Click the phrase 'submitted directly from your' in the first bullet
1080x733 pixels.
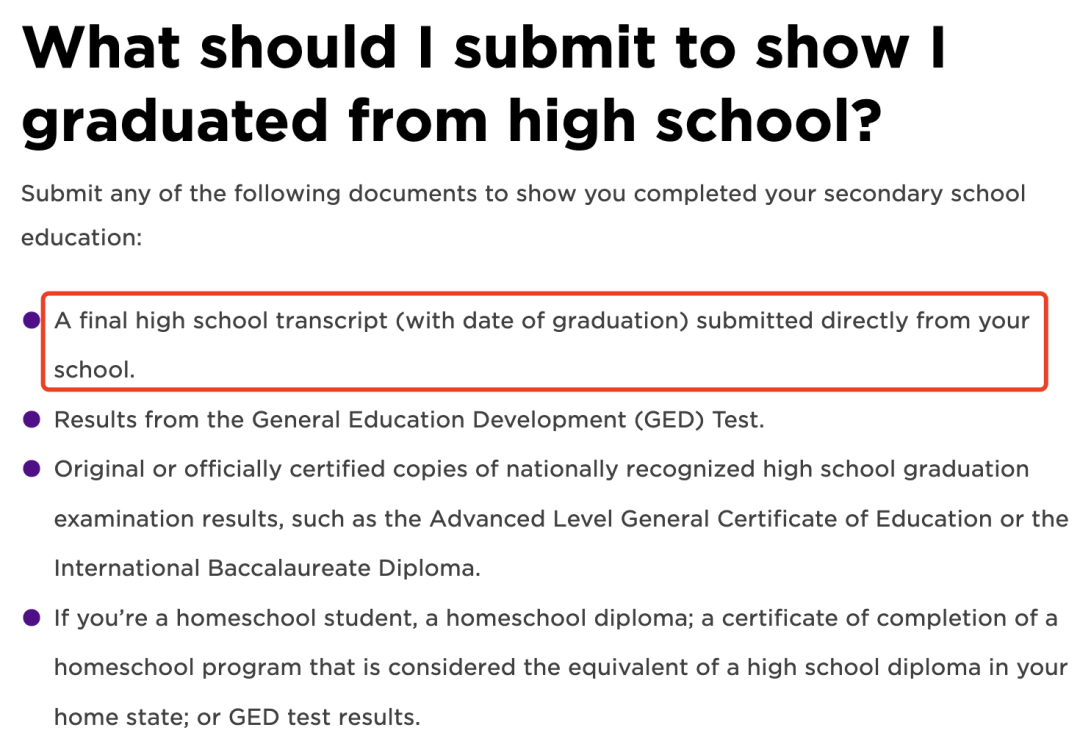pyautogui.click(x=862, y=321)
